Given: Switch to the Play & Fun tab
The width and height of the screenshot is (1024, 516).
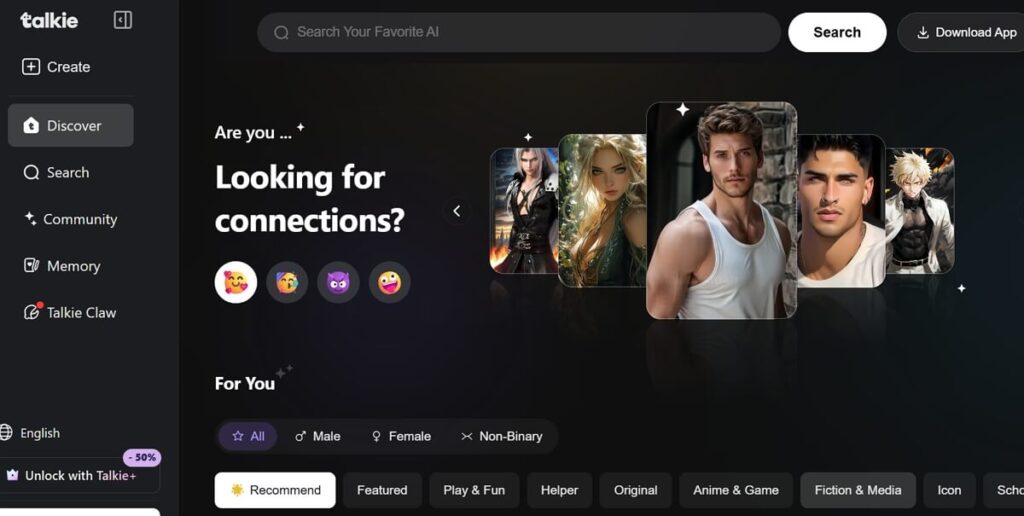Looking at the screenshot, I should [474, 491].
